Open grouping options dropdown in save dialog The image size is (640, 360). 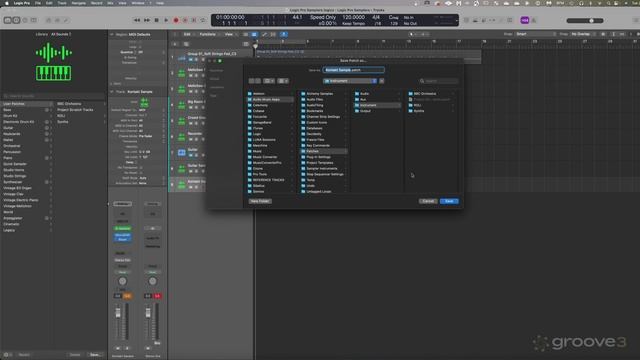click(283, 81)
